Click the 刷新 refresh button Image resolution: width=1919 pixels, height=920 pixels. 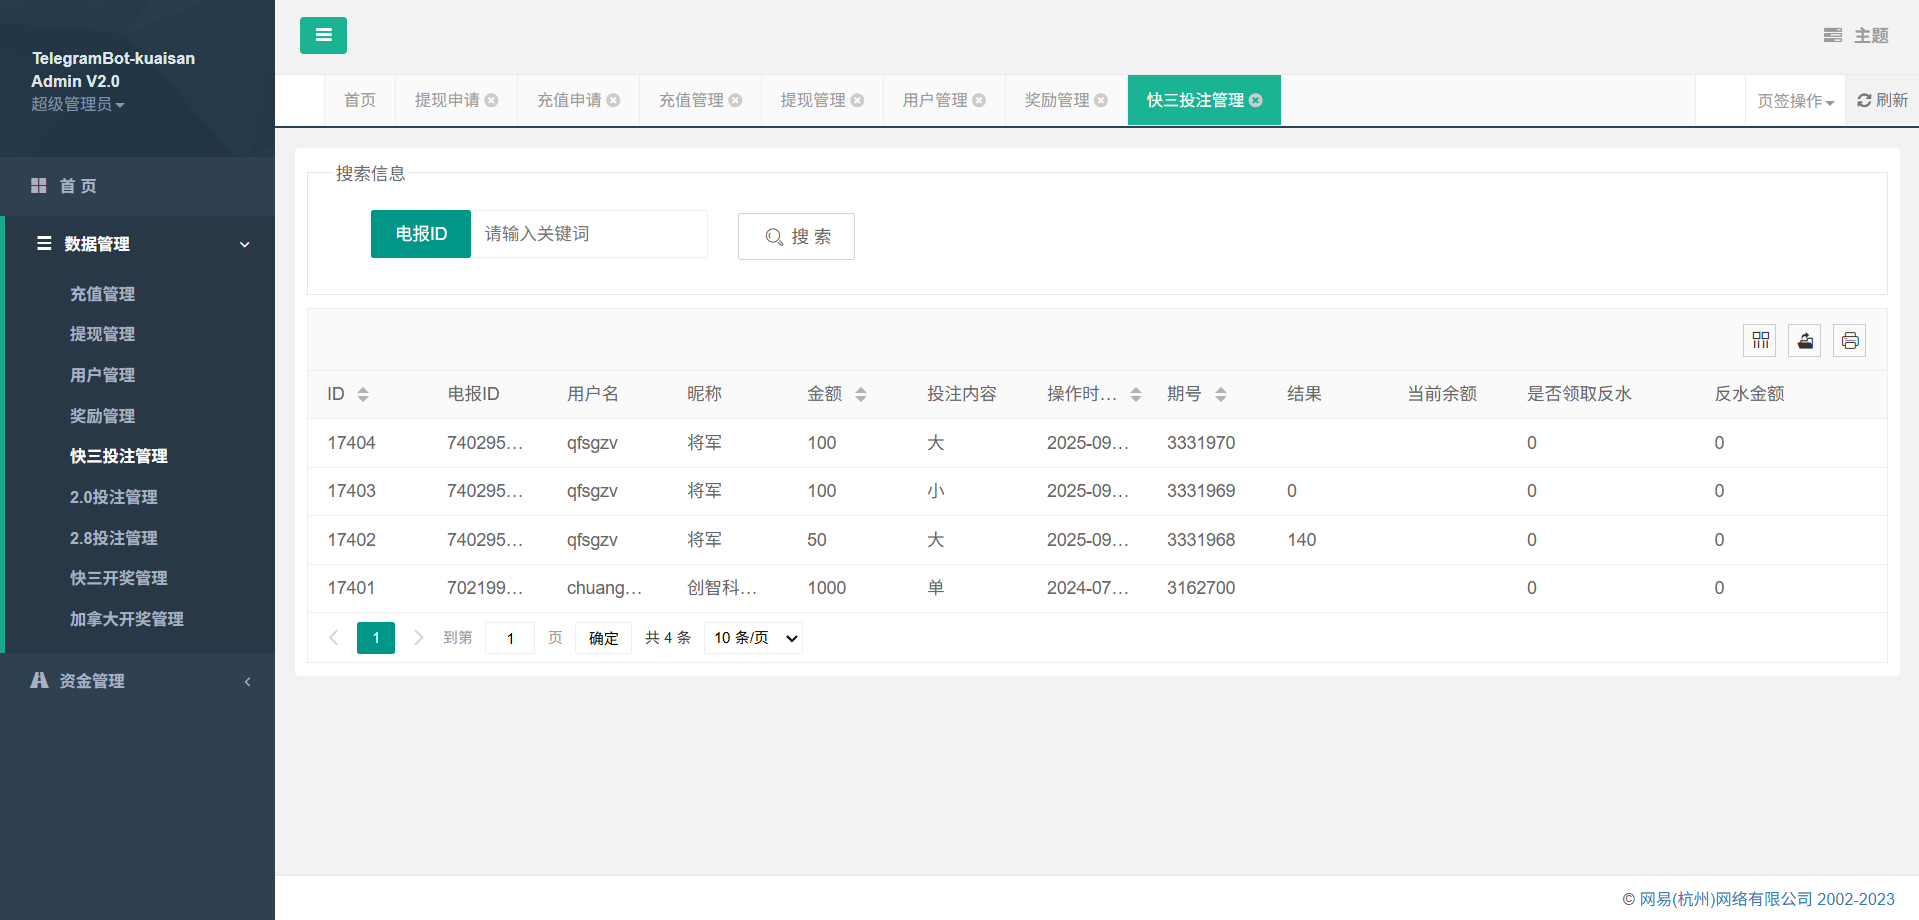[x=1882, y=100]
